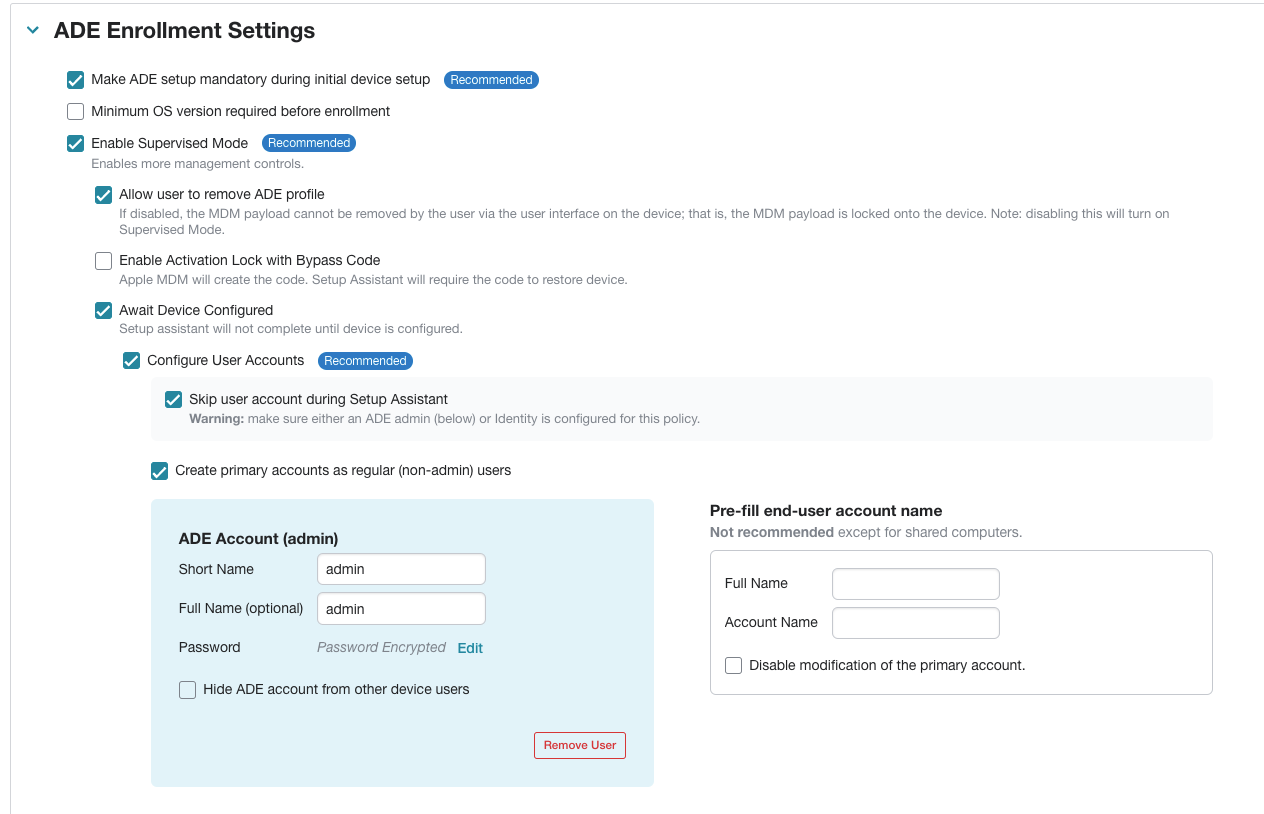
Task: Click the Recommended badge beside Configure User Accounts
Action: coord(365,360)
